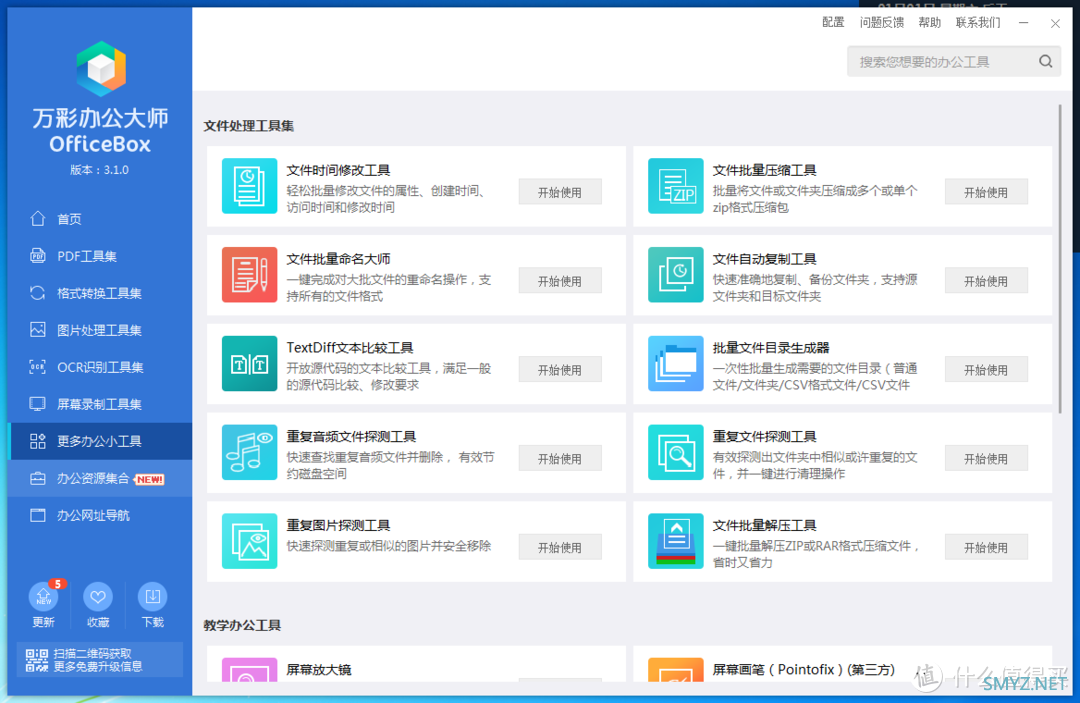Go to 首页 in the sidebar
Image resolution: width=1080 pixels, height=703 pixels.
pos(100,219)
